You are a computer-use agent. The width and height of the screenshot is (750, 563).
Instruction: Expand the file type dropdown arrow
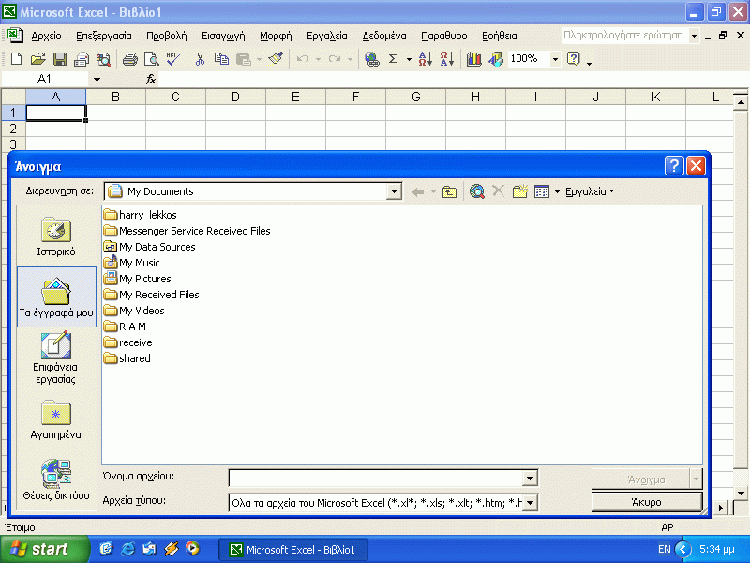click(x=530, y=503)
